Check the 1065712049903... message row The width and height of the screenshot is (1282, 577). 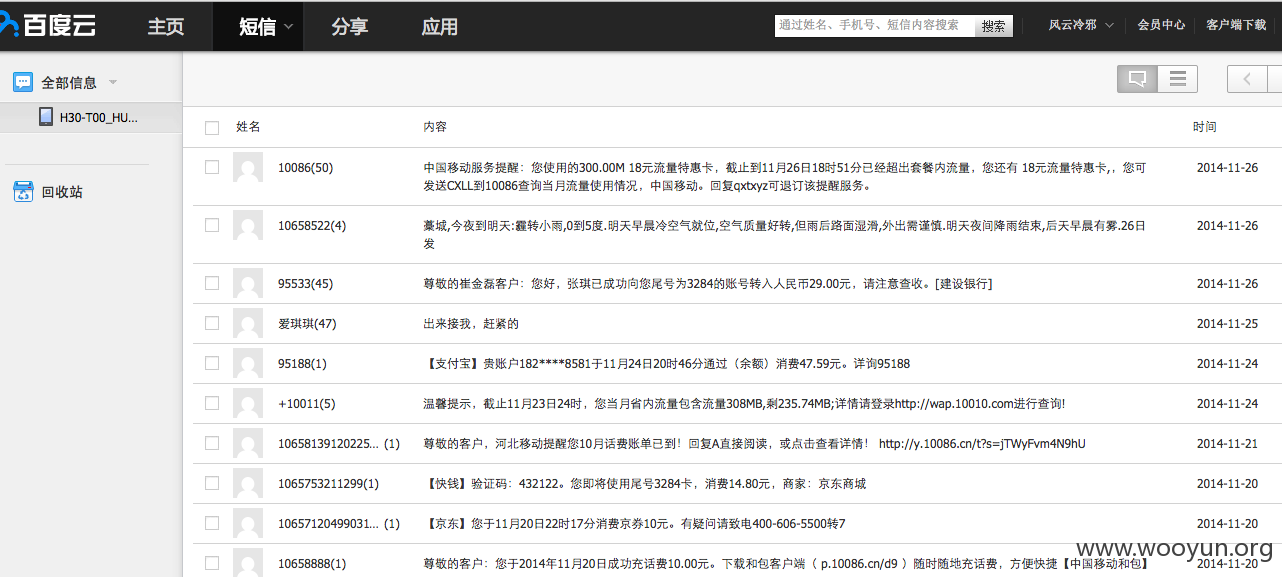pos(212,523)
